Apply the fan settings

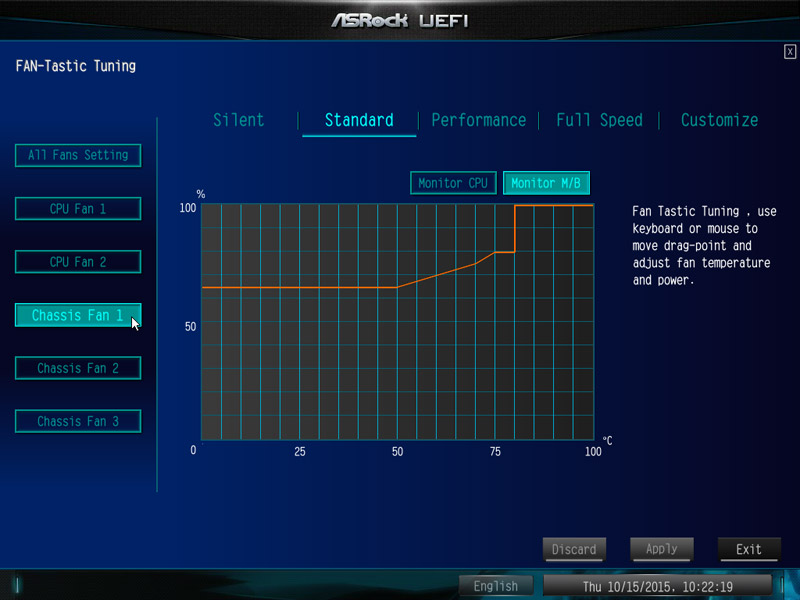click(x=662, y=549)
